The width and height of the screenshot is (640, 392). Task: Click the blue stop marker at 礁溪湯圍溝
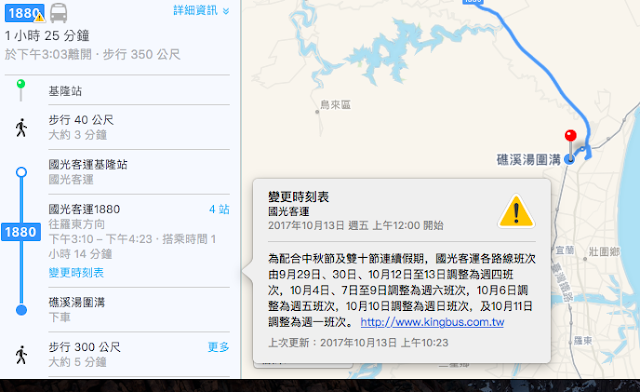click(569, 160)
